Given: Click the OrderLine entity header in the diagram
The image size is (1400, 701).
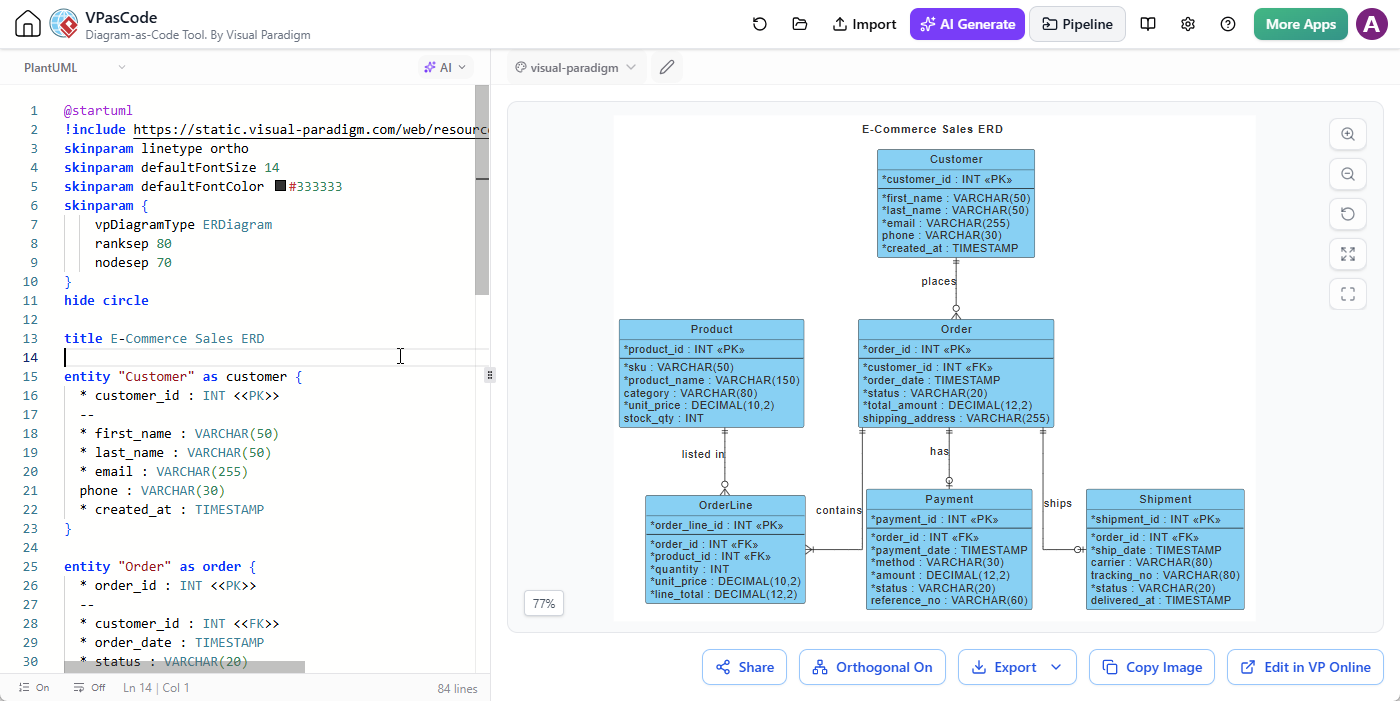Looking at the screenshot, I should point(725,505).
